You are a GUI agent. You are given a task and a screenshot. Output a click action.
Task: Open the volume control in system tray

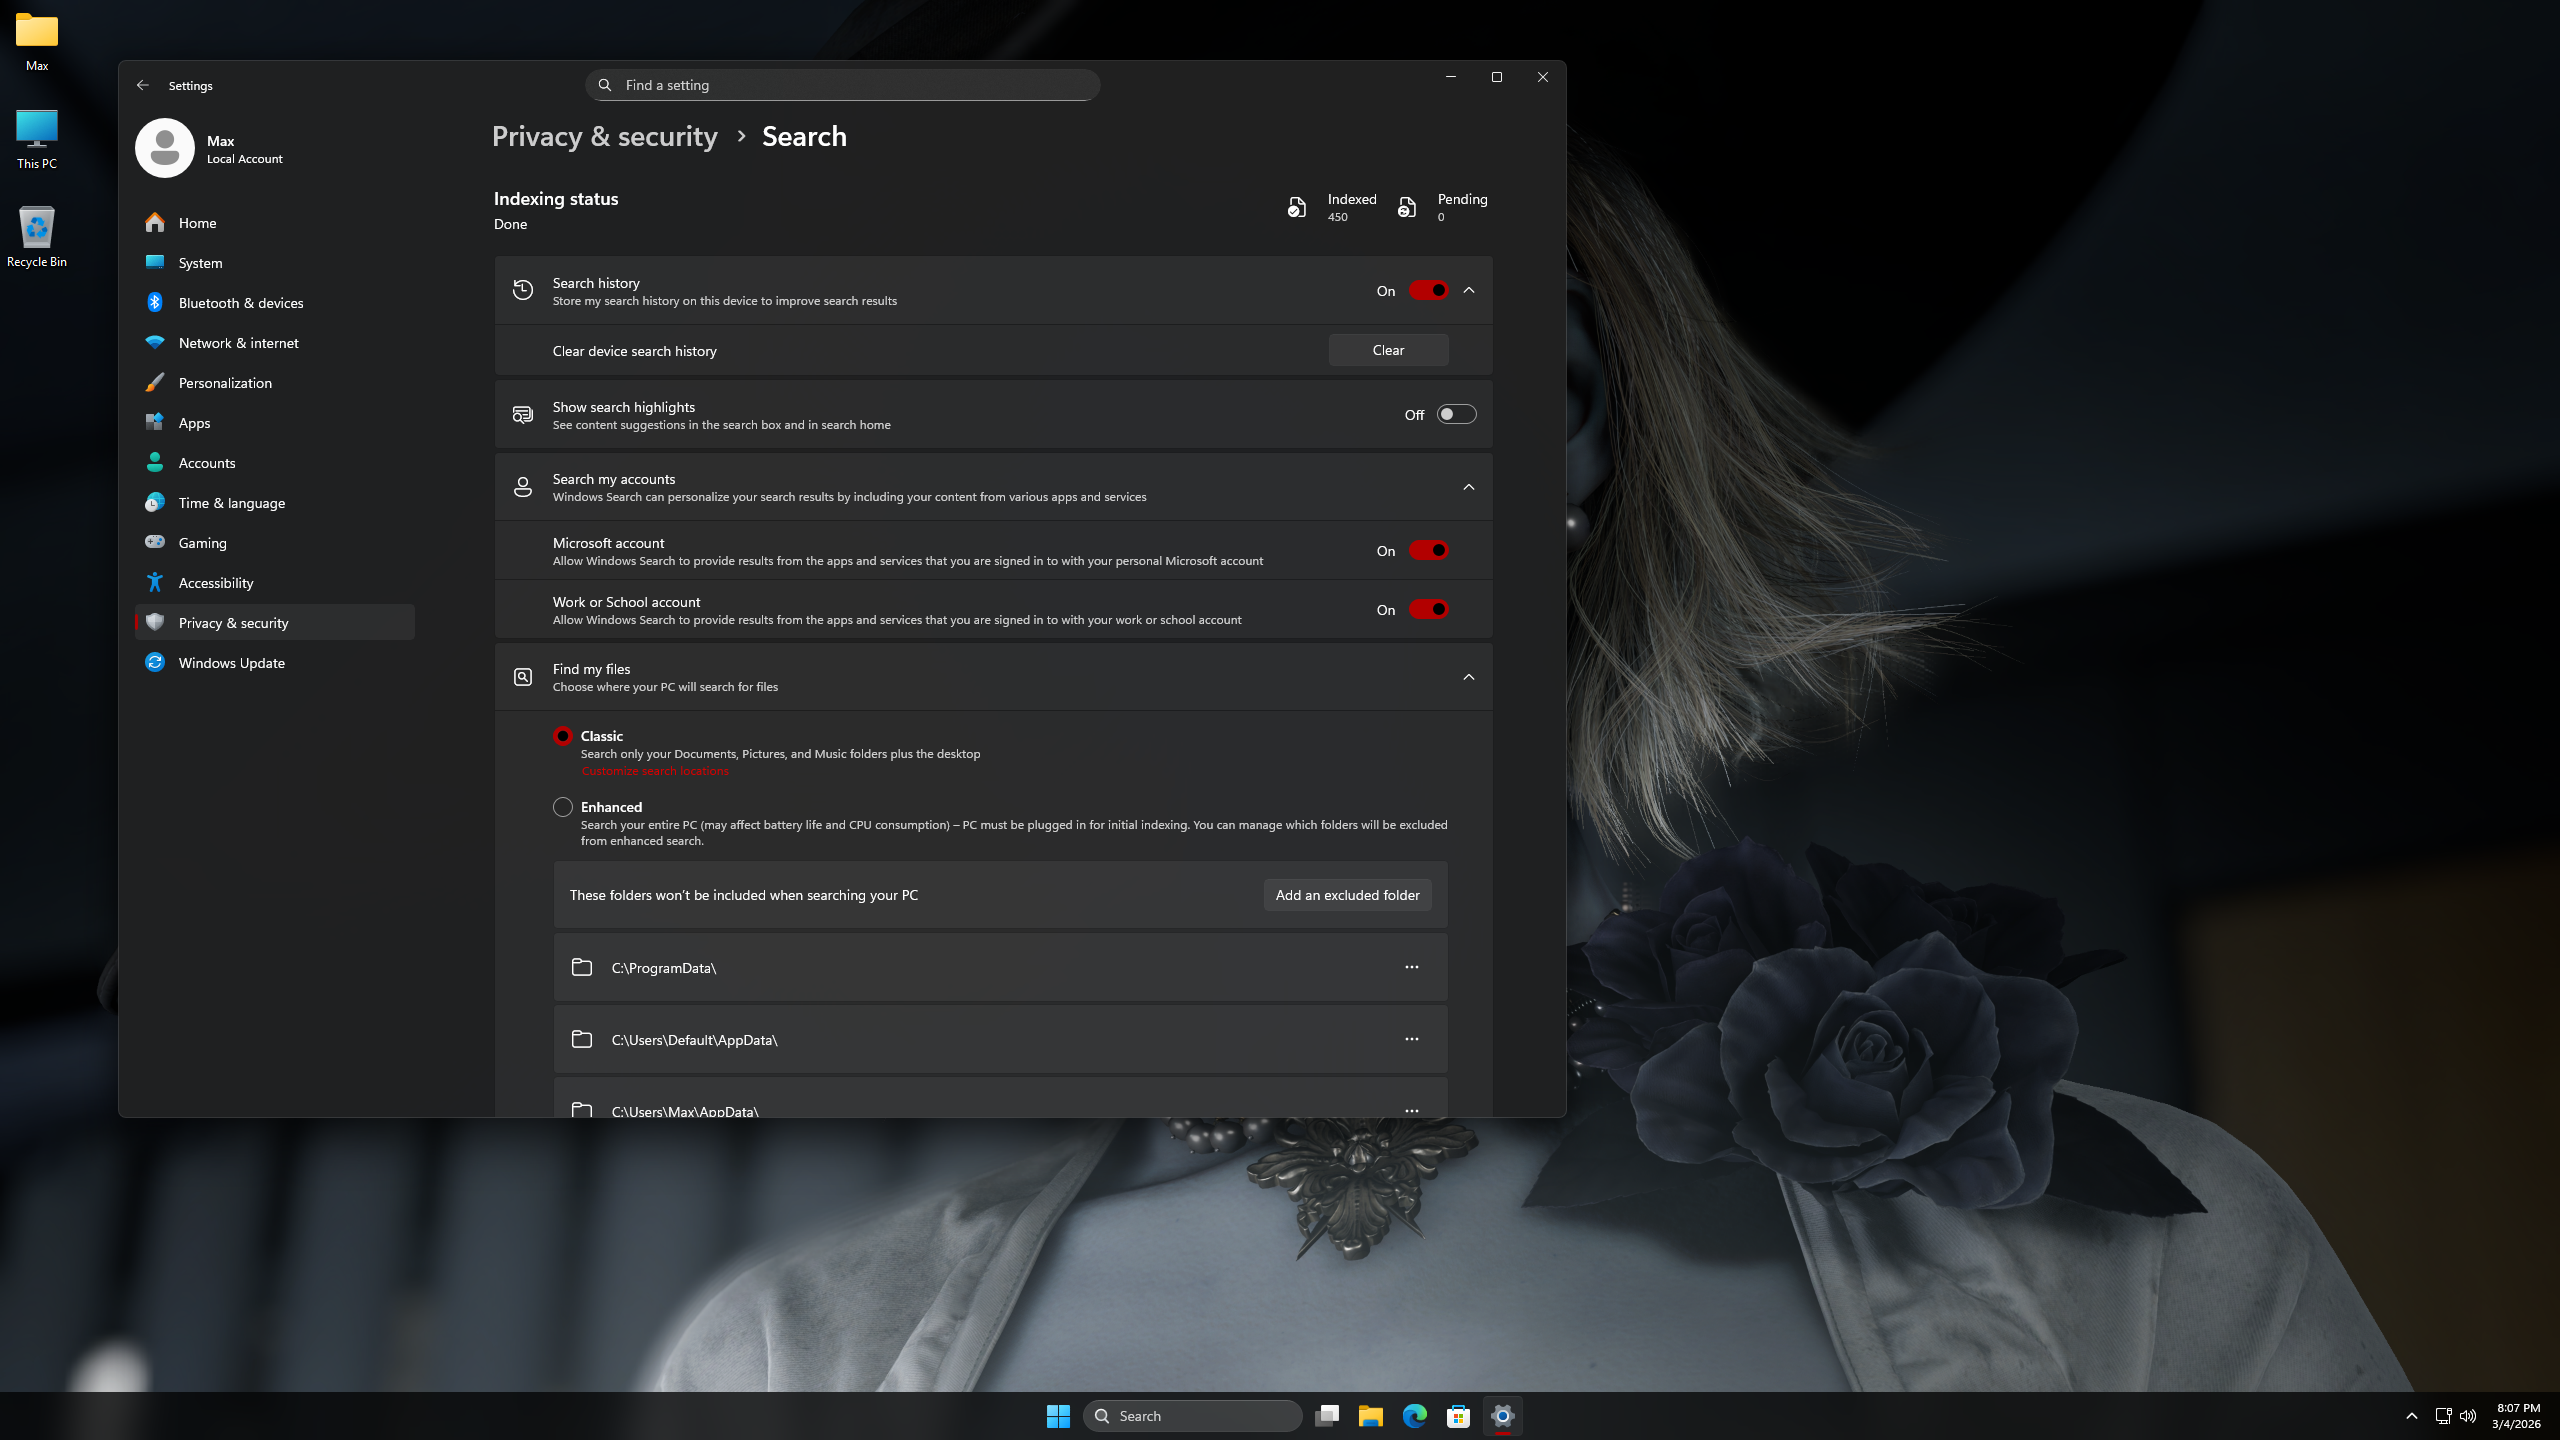2468,1416
